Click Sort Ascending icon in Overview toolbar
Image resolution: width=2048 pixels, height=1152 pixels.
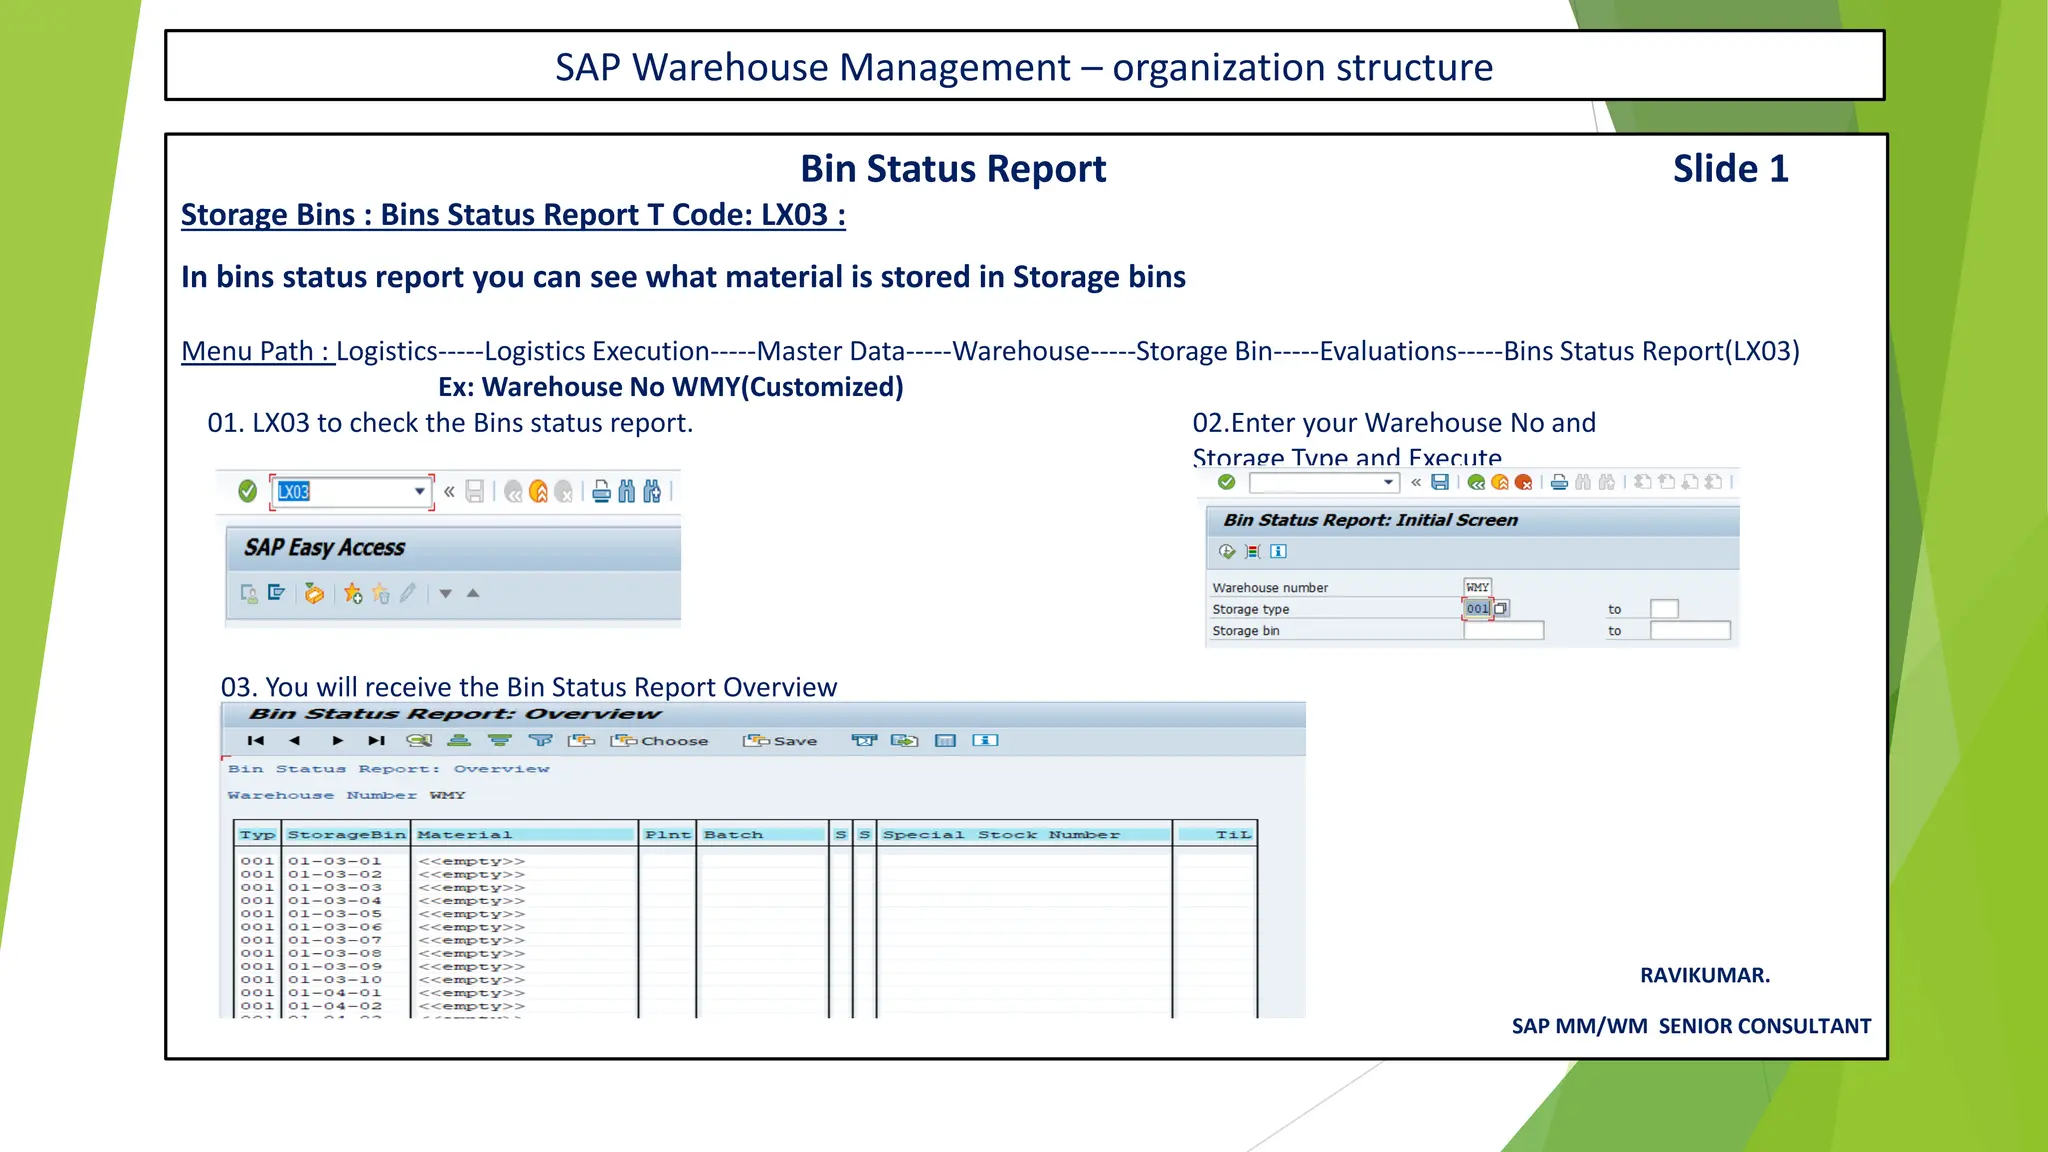[x=459, y=741]
